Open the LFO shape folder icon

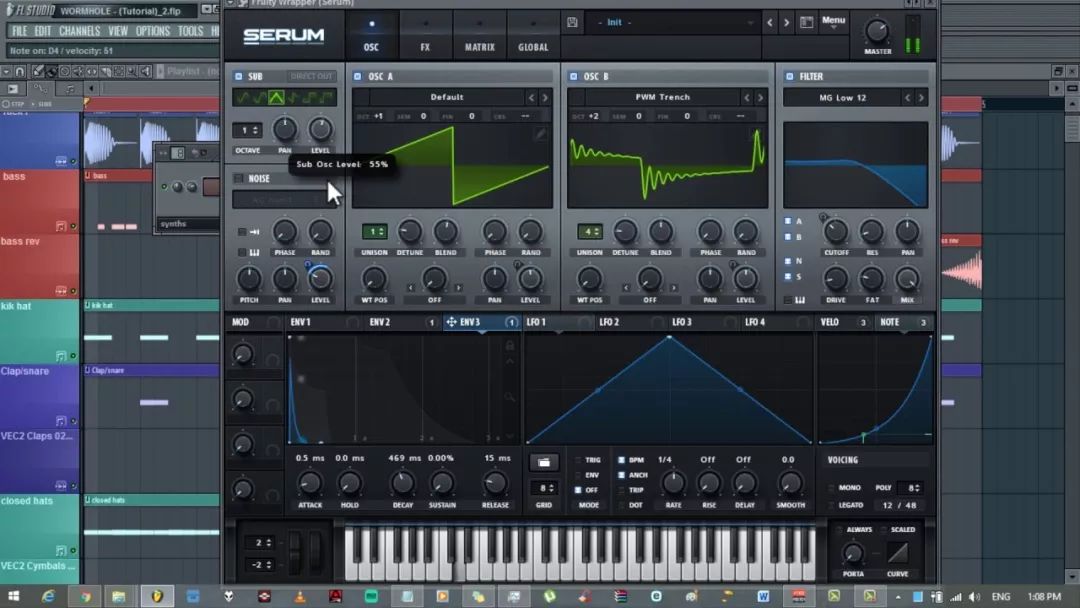tap(543, 462)
